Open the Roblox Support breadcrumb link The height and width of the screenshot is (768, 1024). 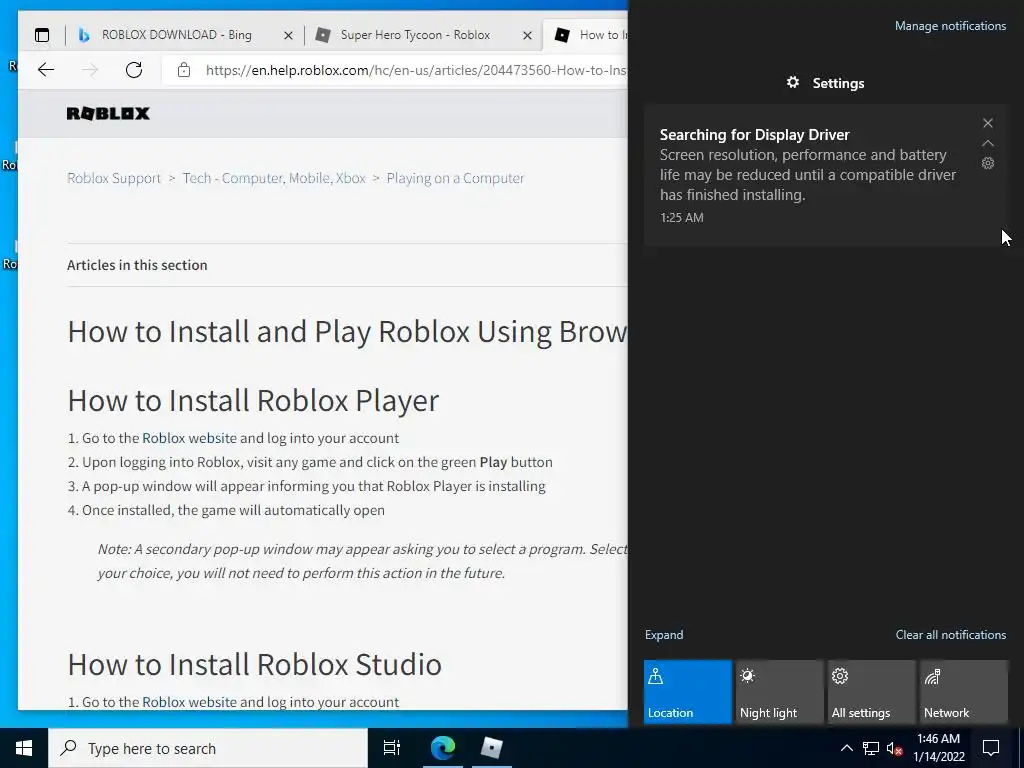pos(114,178)
